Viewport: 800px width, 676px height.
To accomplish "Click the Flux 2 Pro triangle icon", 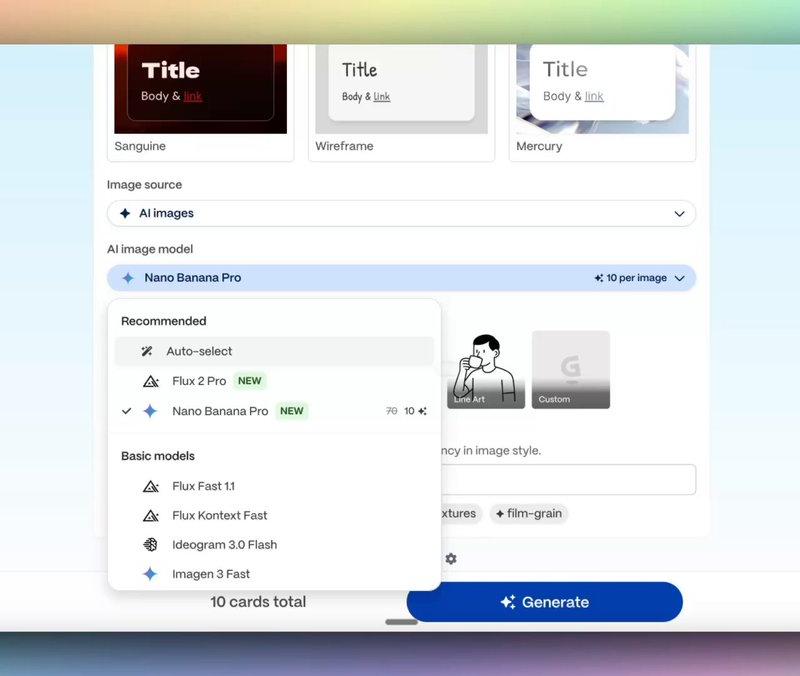I will [x=151, y=381].
